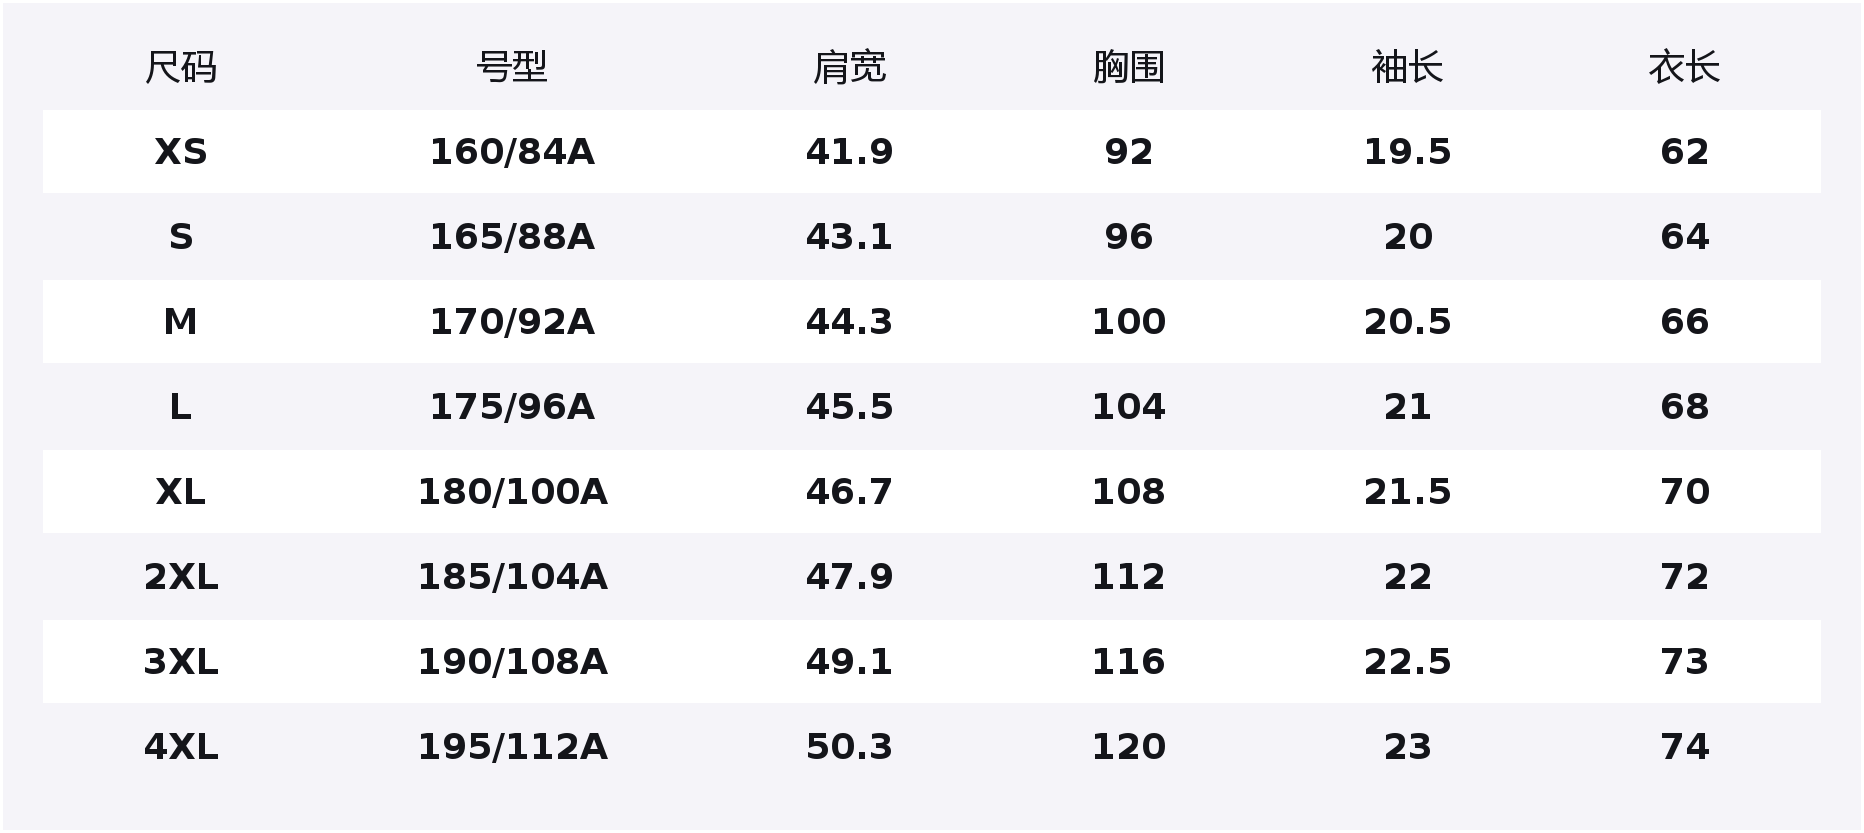Select the 175/96A cell
The width and height of the screenshot is (1864, 833).
pyautogui.click(x=512, y=407)
